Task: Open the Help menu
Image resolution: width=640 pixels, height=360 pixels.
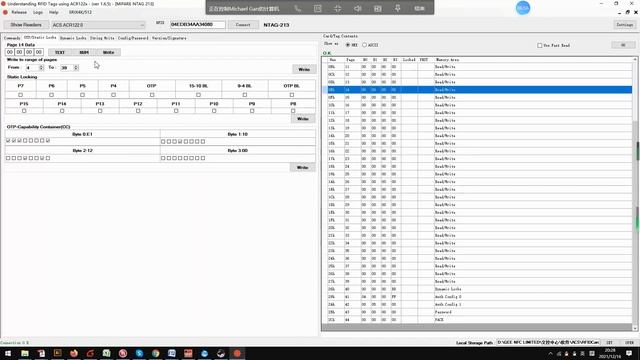Action: [53, 12]
